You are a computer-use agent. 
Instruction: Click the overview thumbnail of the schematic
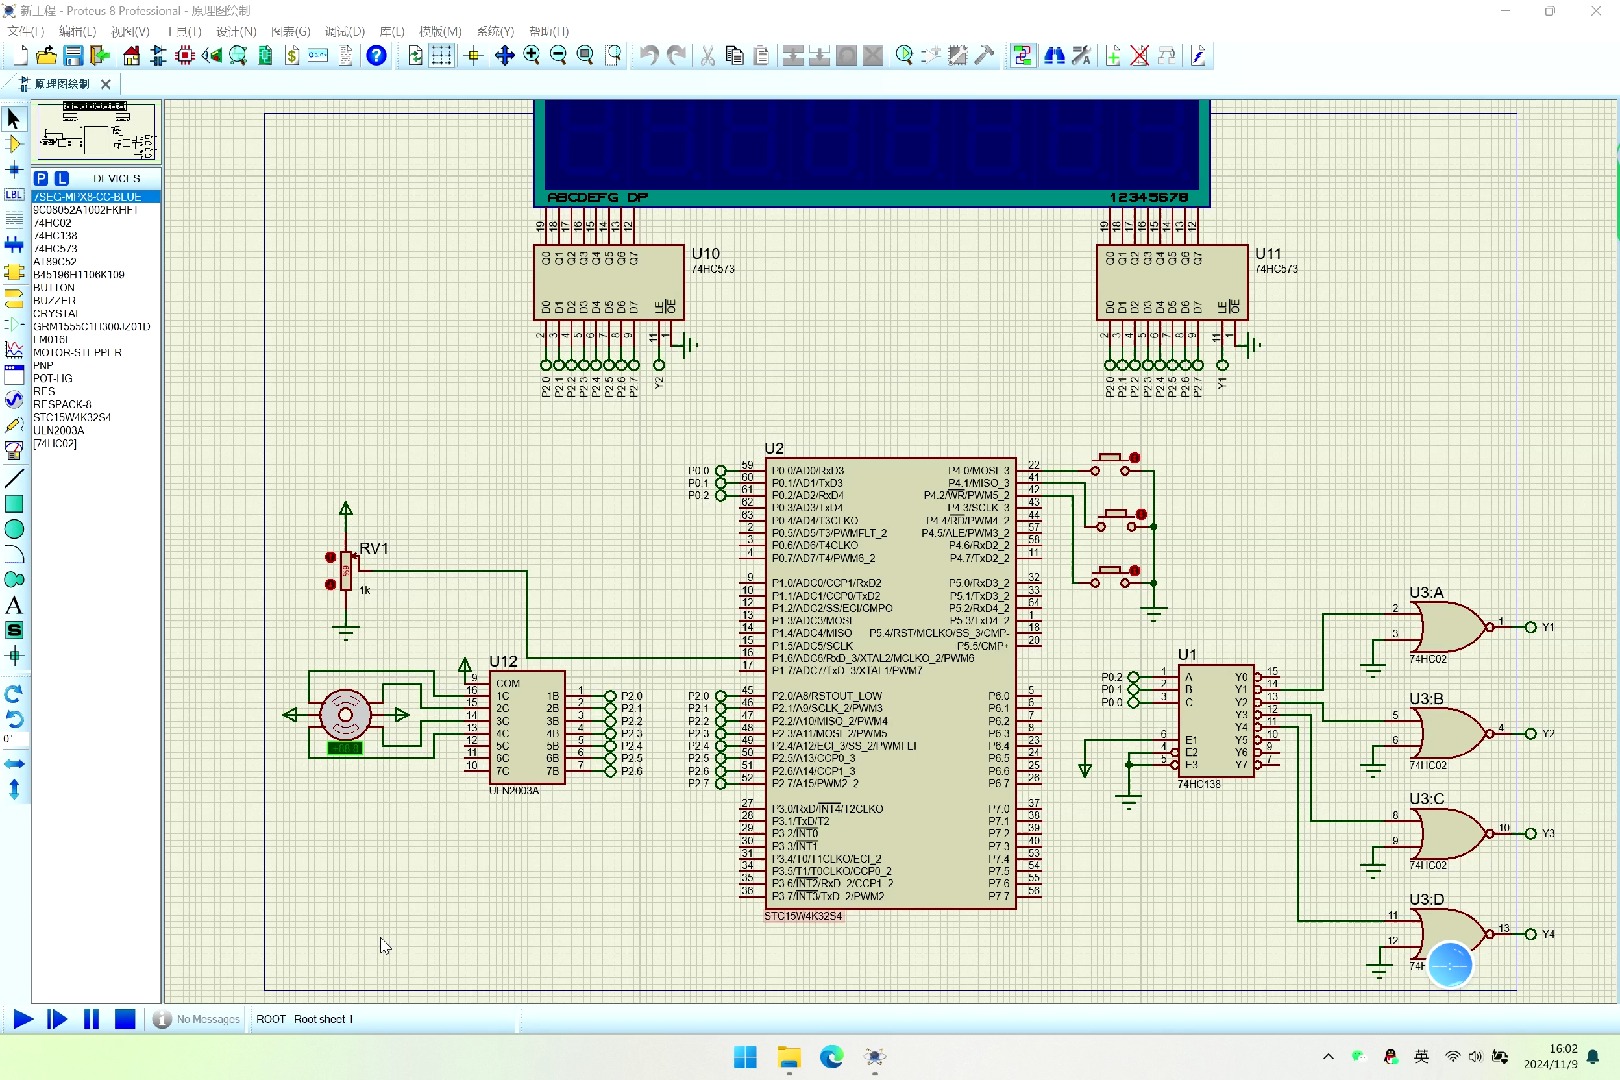96,131
